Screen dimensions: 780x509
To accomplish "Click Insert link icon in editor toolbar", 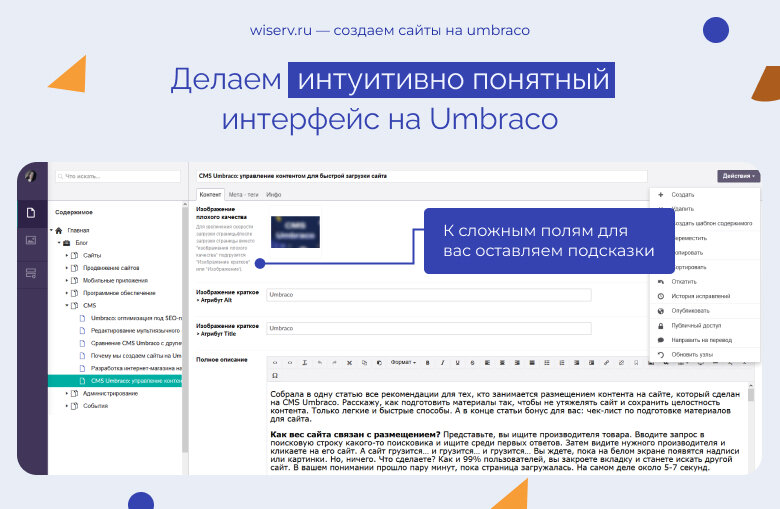I will coord(606,363).
